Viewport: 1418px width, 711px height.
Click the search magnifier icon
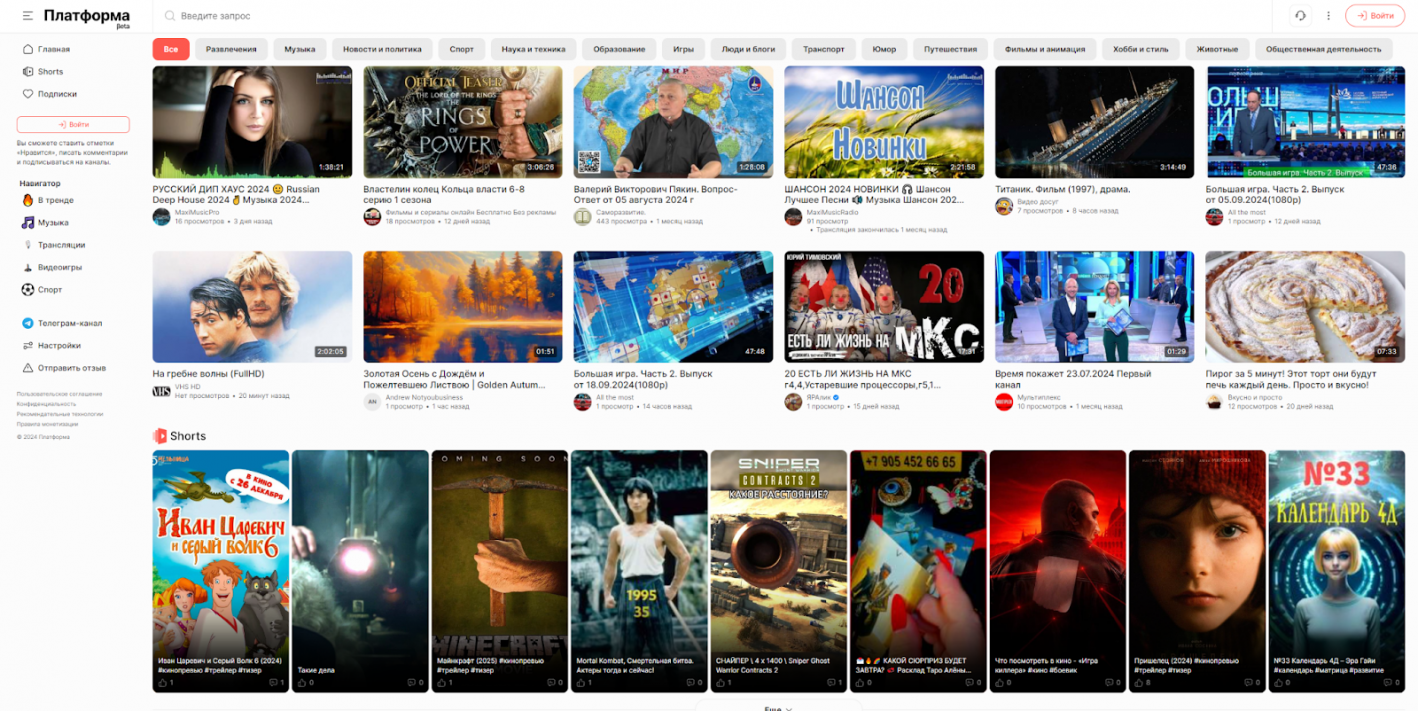(x=170, y=16)
